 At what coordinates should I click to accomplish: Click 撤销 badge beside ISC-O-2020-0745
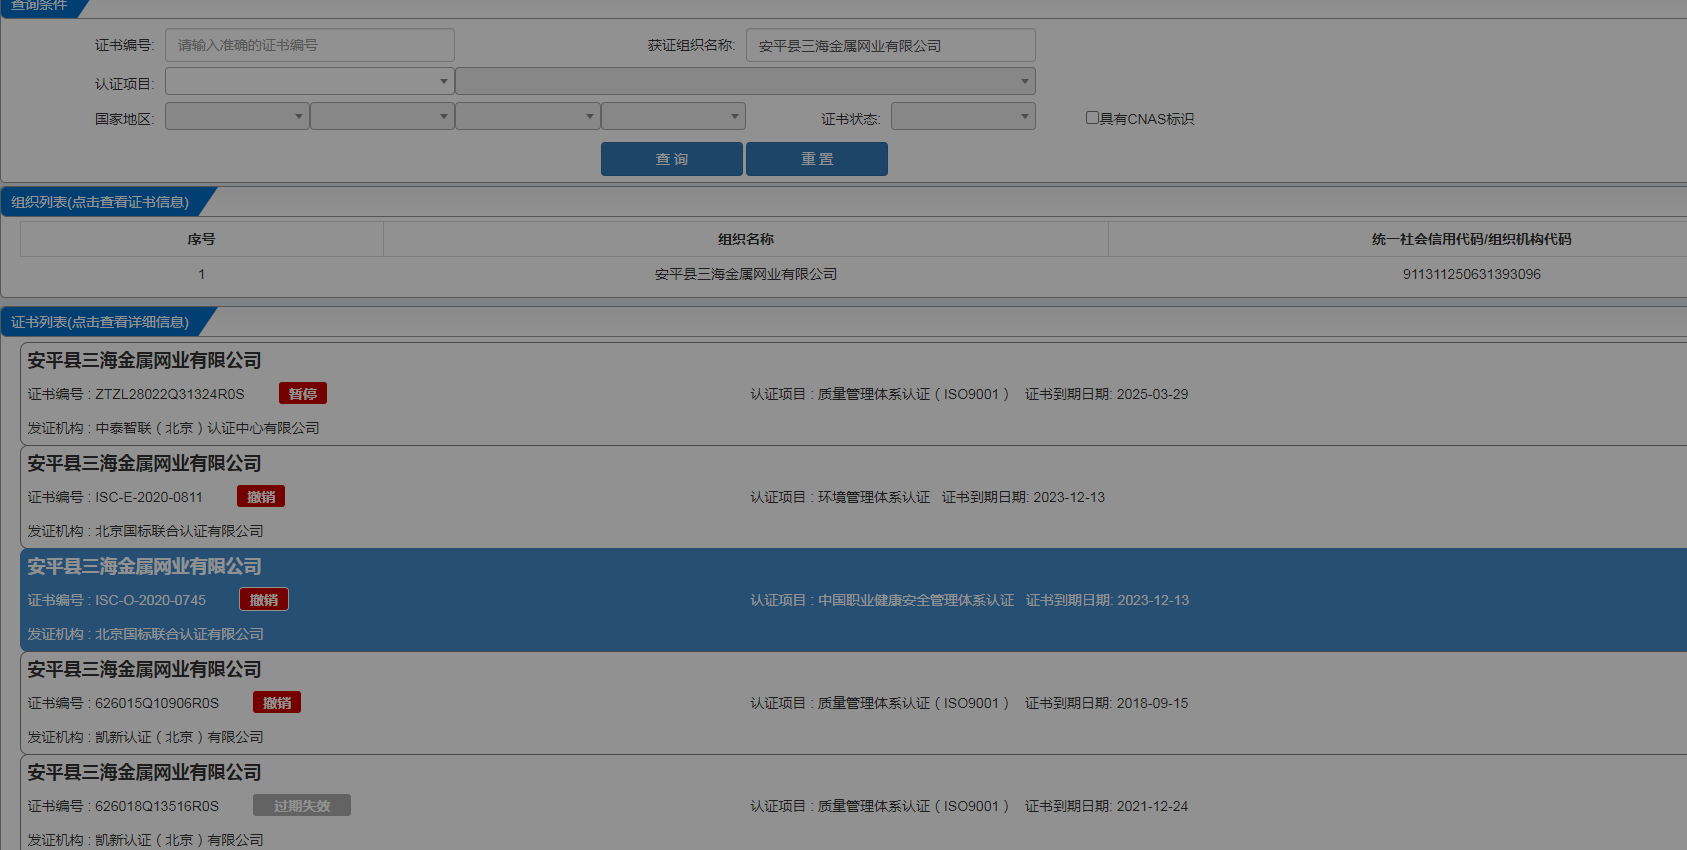pos(264,600)
